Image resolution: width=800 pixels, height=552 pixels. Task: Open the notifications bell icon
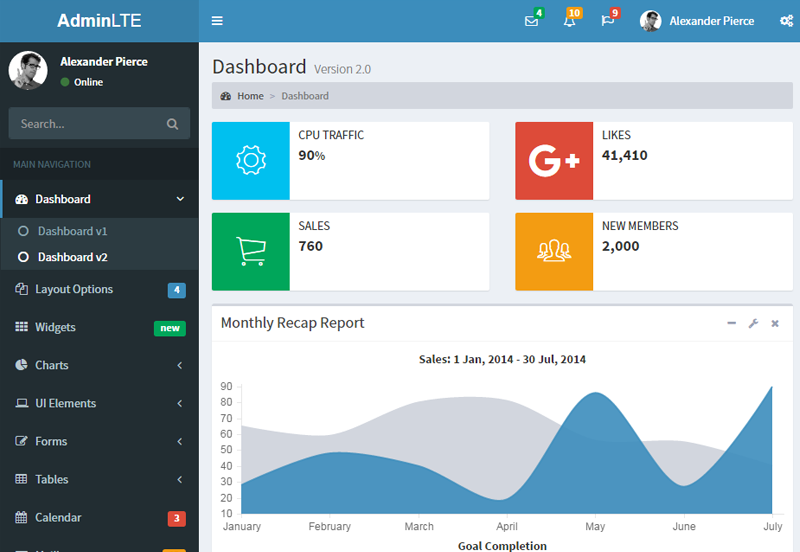coord(569,21)
